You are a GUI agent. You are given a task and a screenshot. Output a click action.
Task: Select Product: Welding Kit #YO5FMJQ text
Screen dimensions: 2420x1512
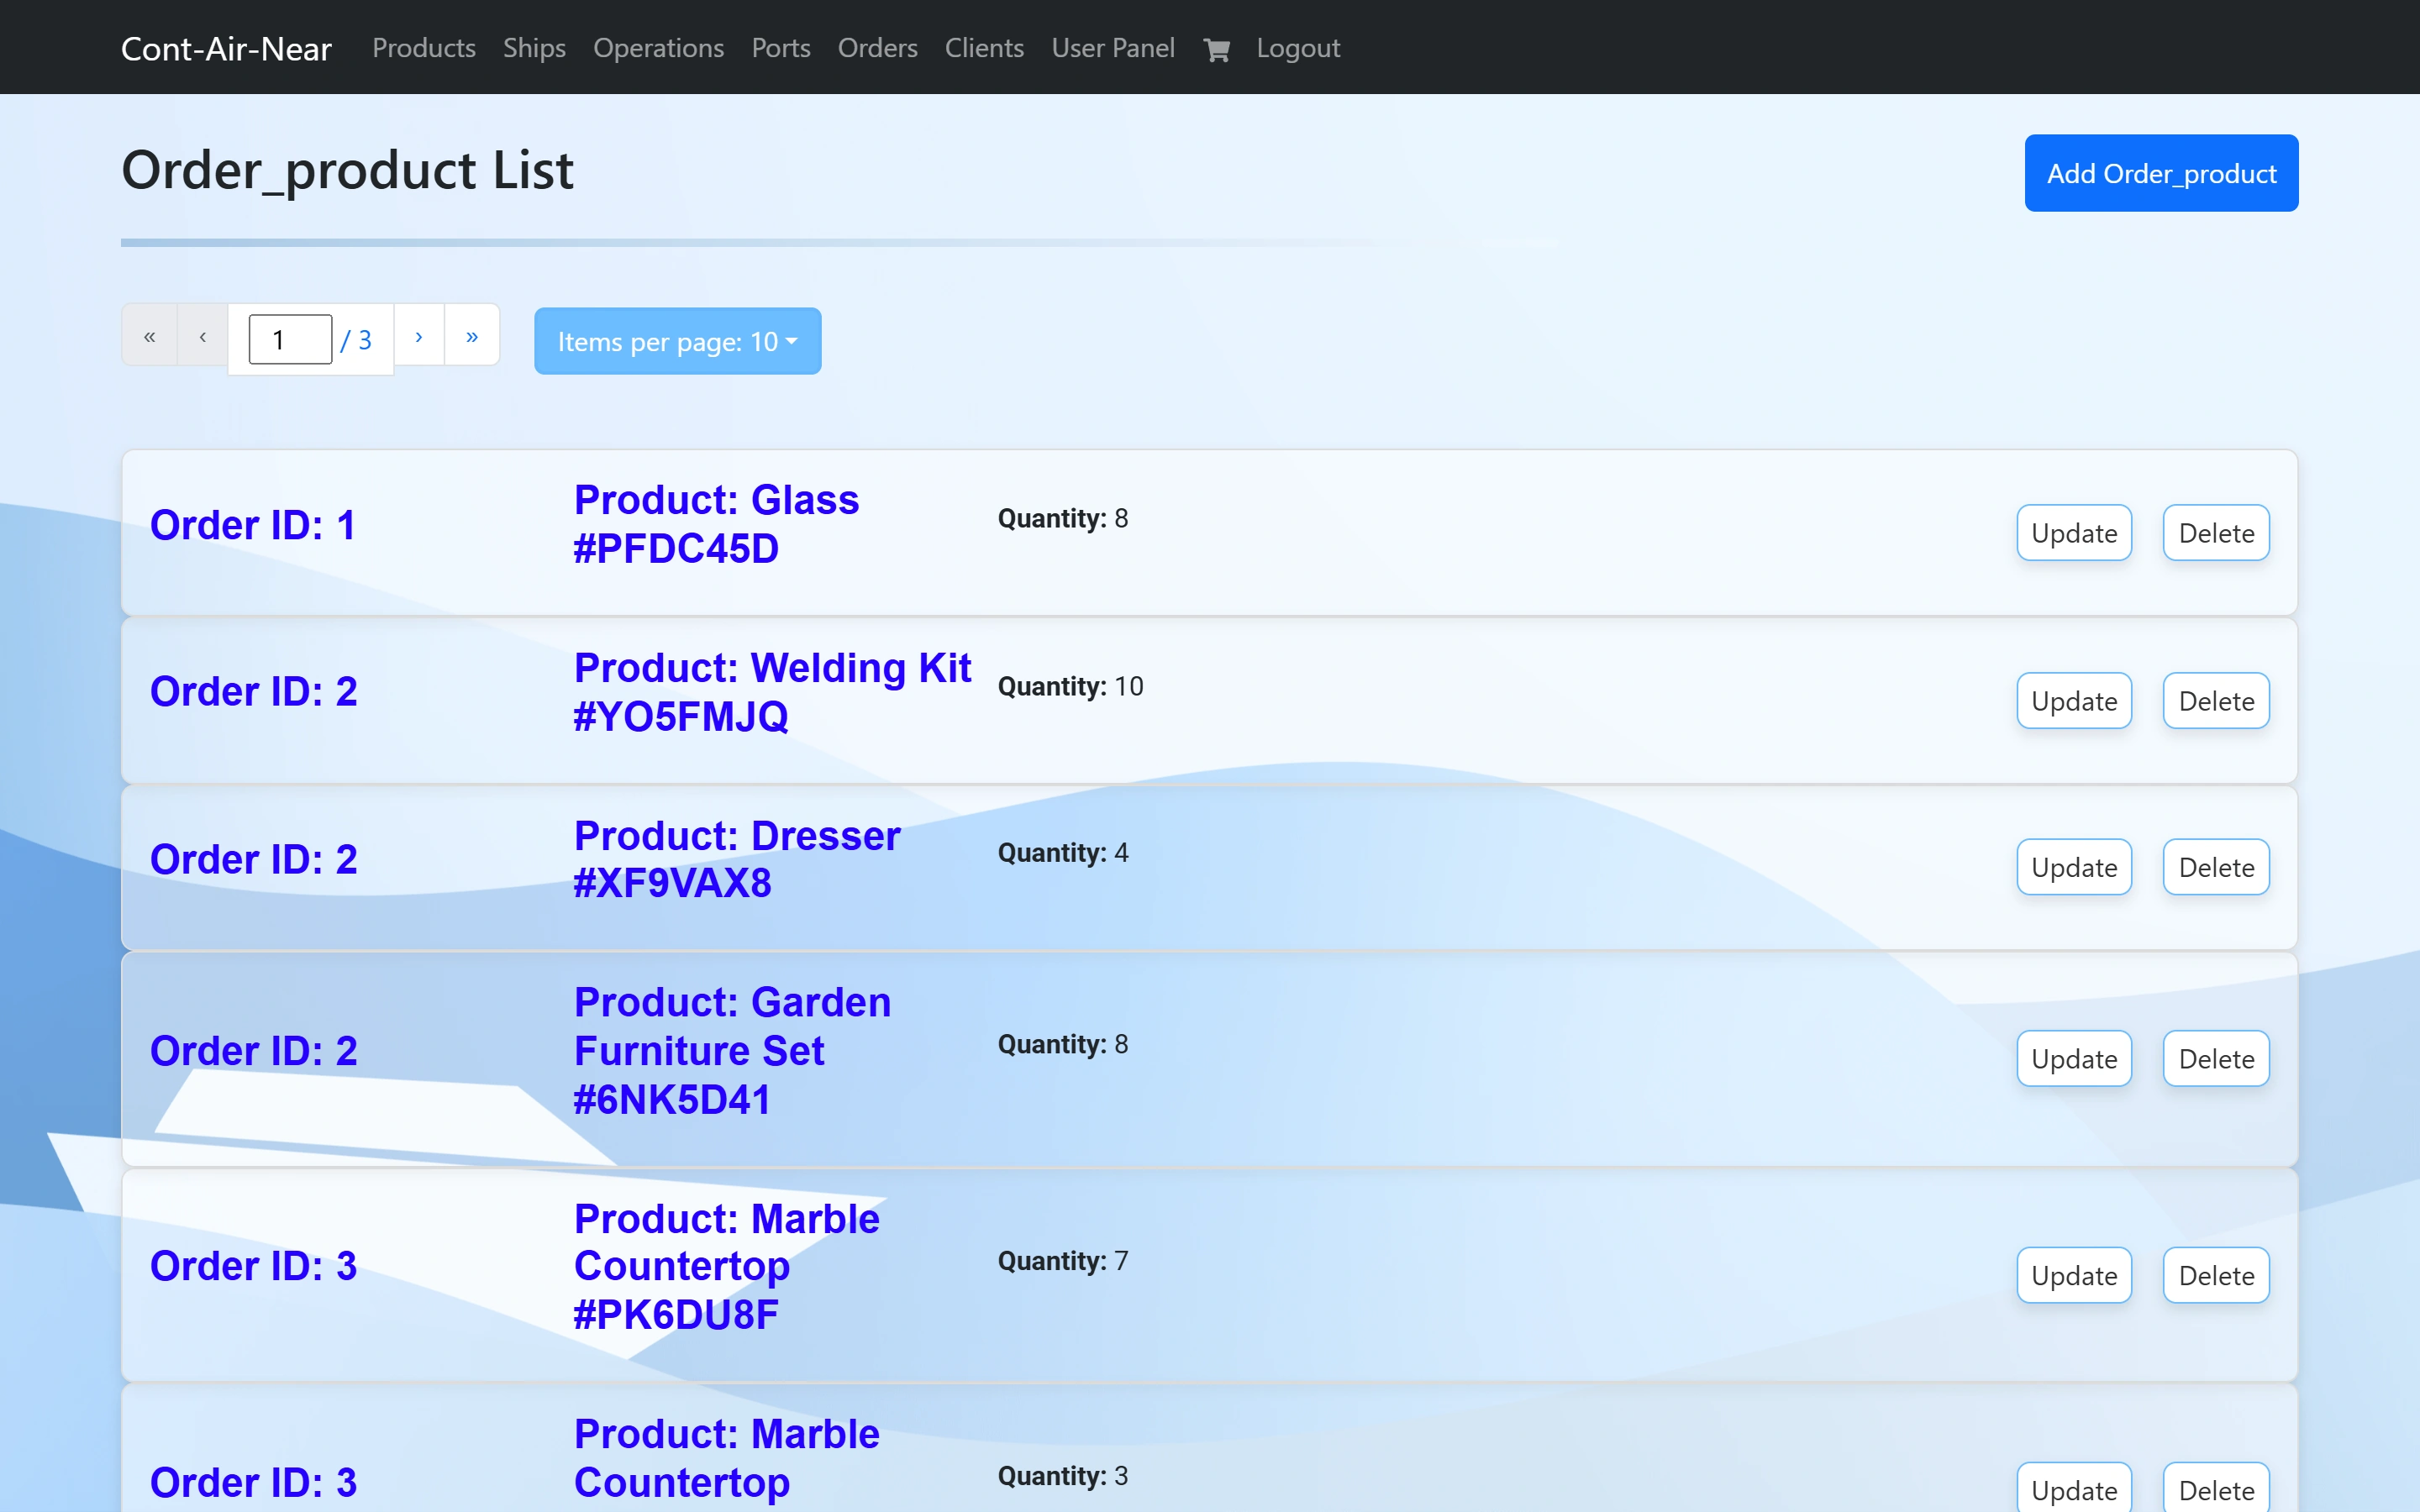(772, 692)
